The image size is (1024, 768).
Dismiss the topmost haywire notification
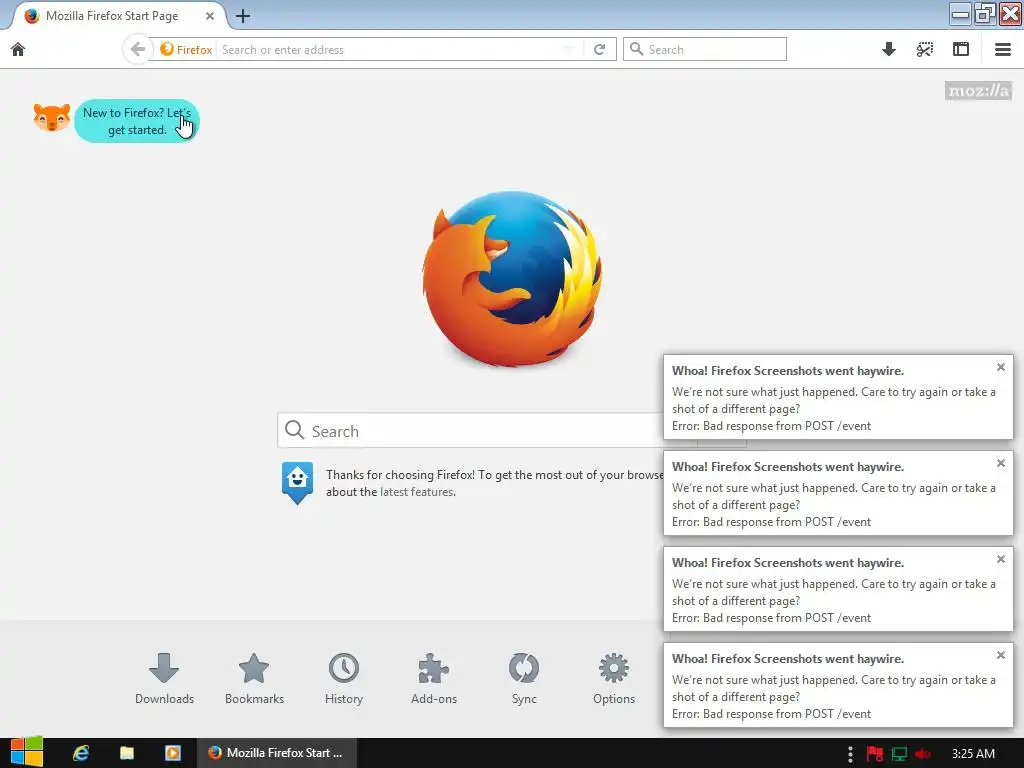[1000, 367]
